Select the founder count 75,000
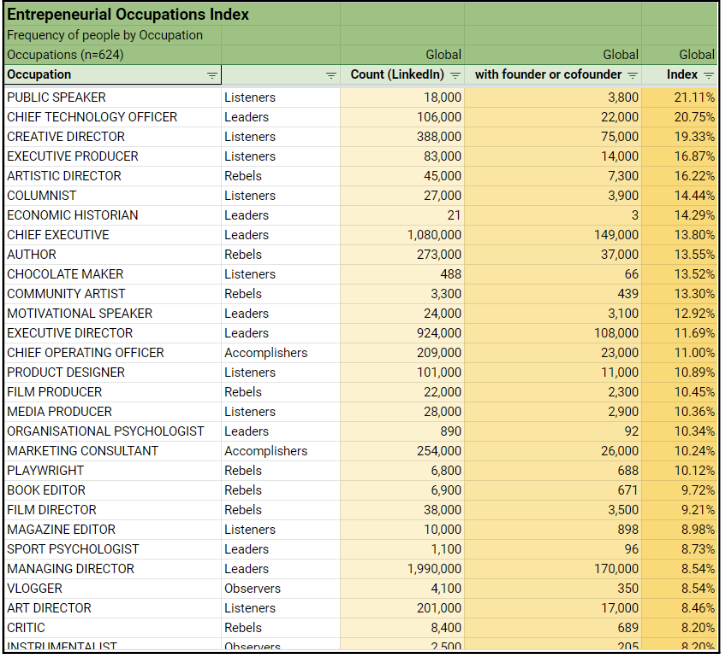 click(x=553, y=137)
